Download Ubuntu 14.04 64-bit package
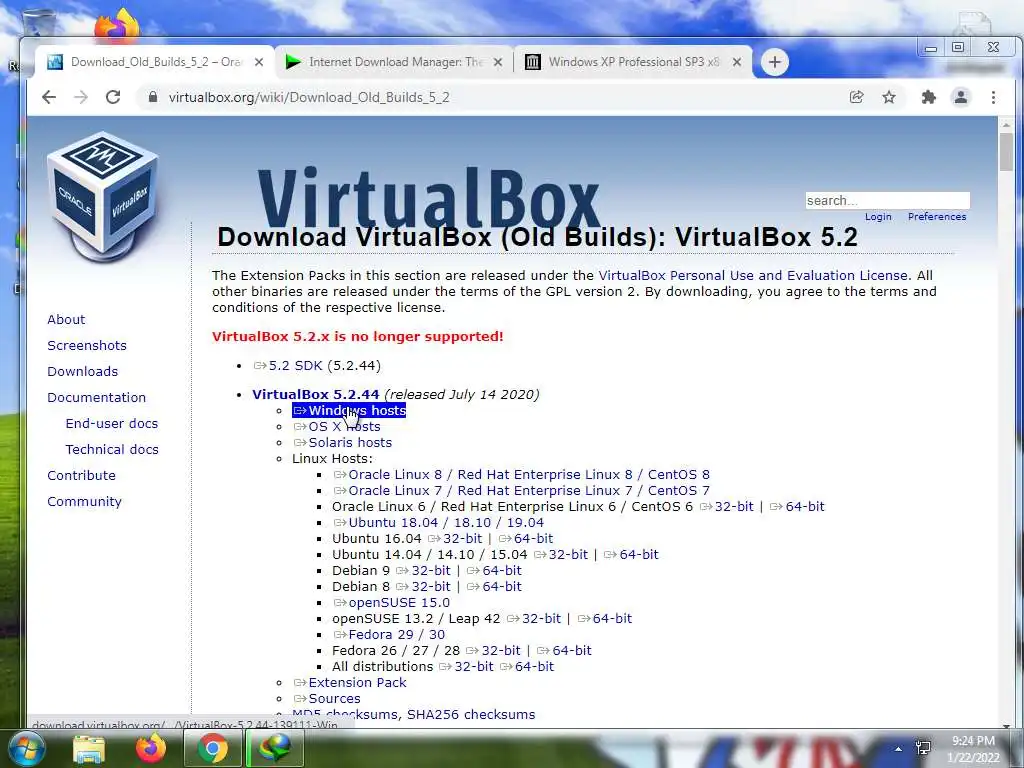The width and height of the screenshot is (1024, 768). 632,554
